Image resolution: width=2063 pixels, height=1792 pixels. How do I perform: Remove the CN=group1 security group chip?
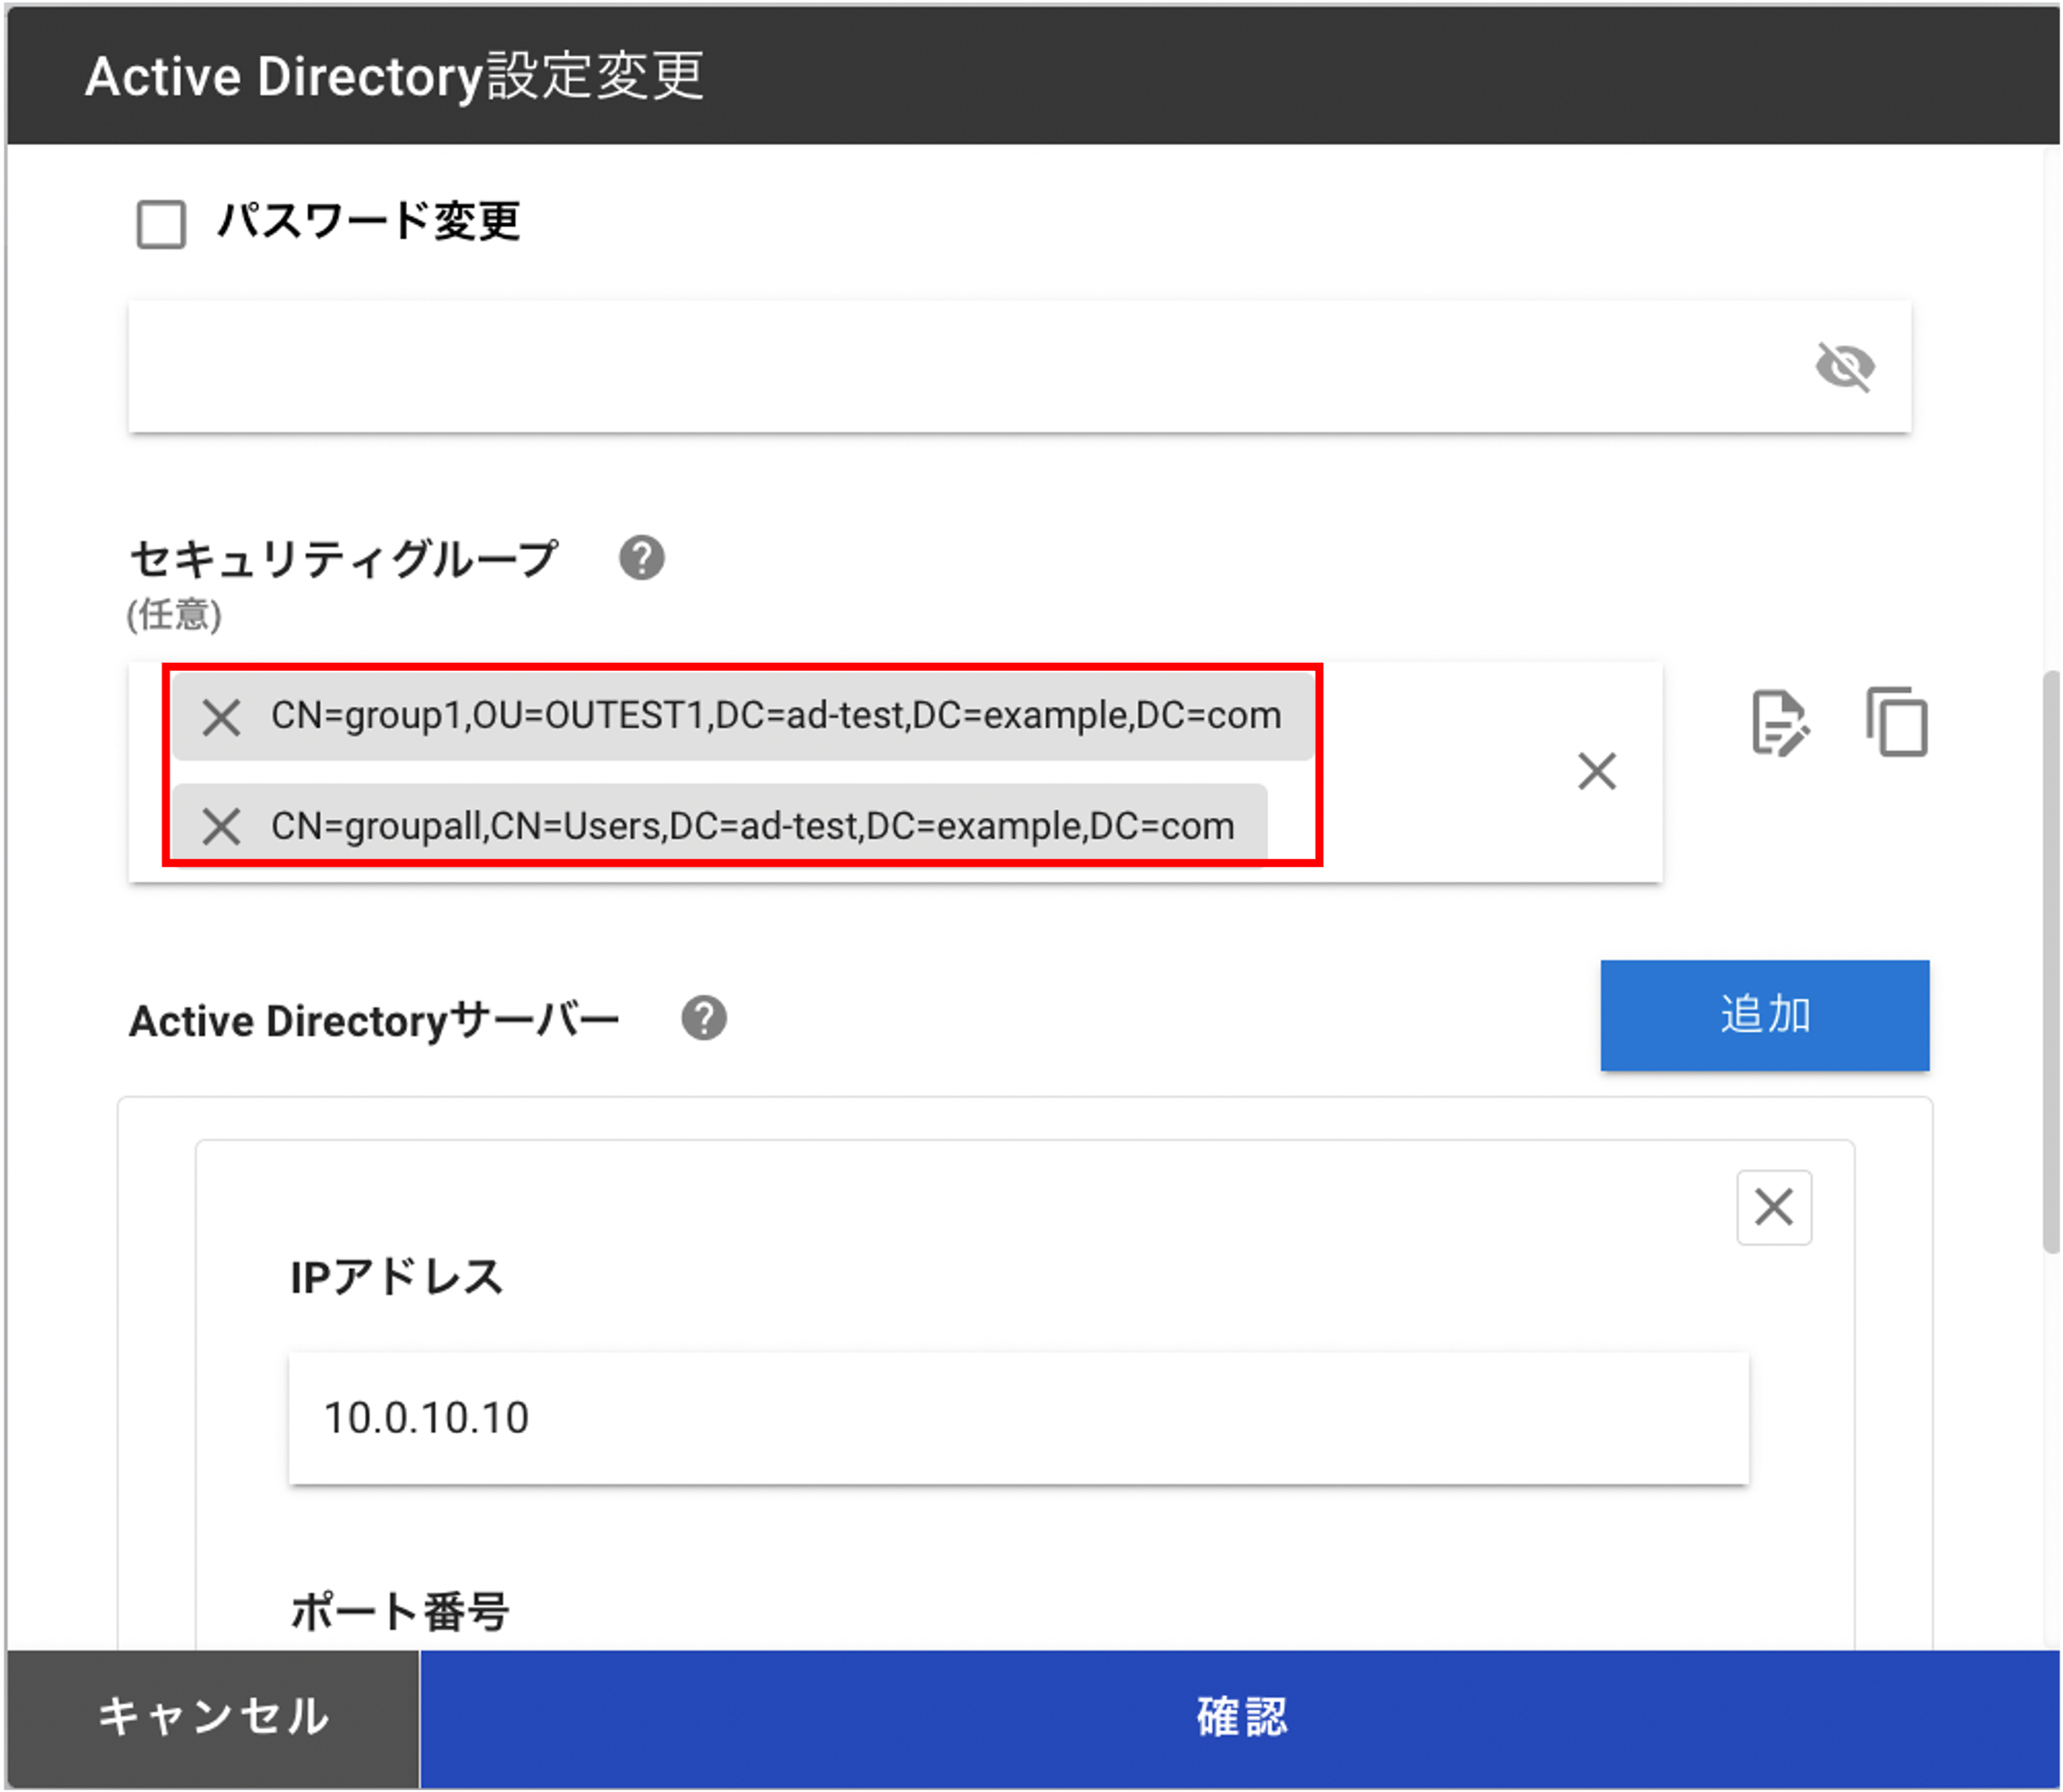[x=221, y=717]
